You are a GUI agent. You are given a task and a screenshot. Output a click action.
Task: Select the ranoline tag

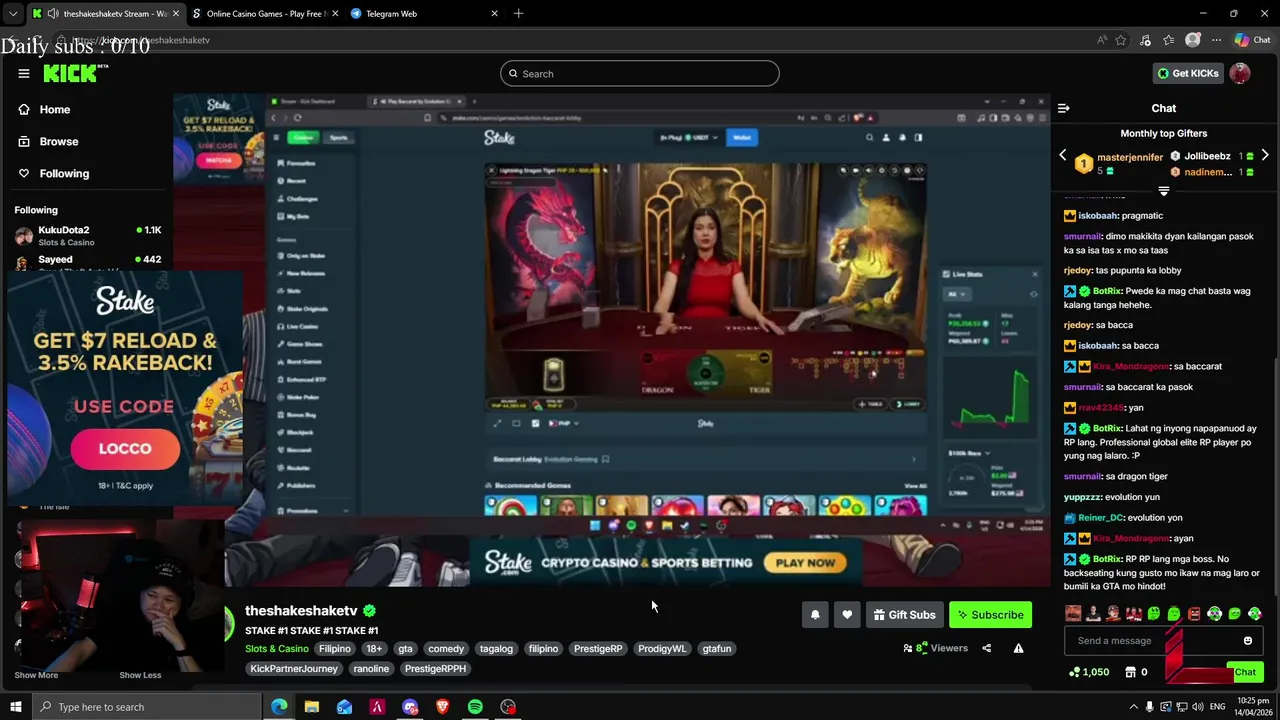click(x=371, y=668)
